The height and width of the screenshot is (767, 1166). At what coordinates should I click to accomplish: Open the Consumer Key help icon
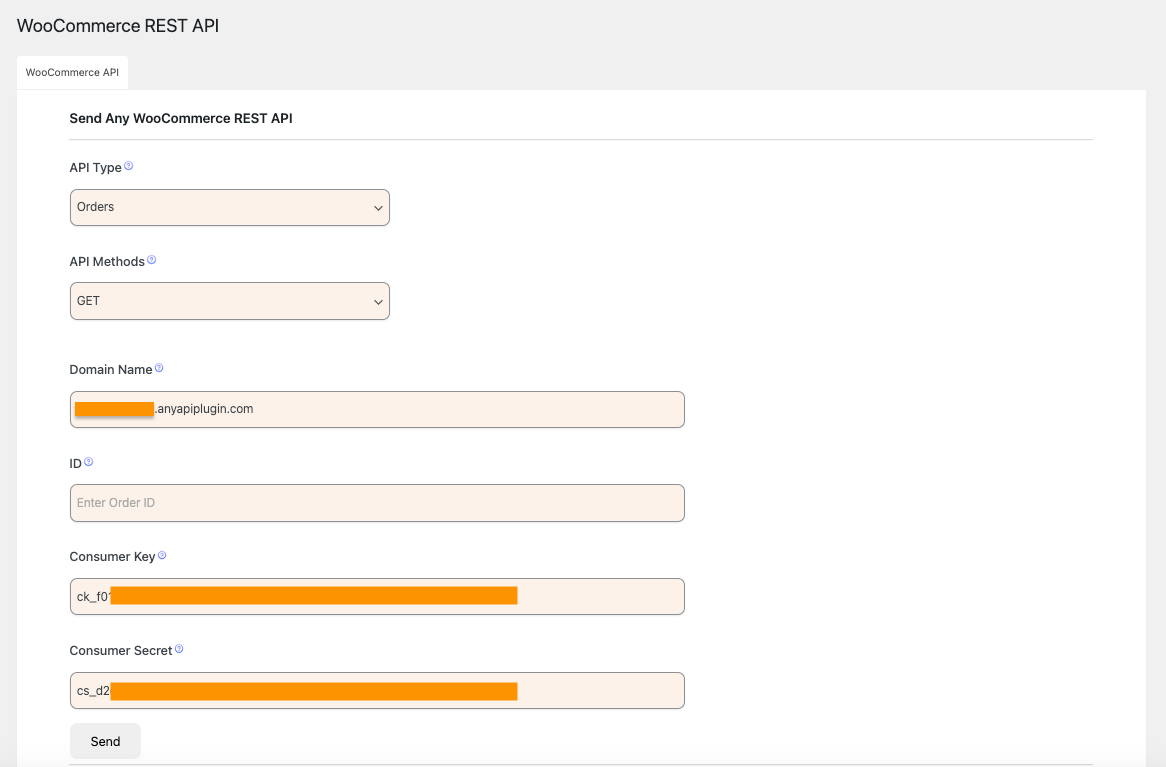tap(162, 555)
